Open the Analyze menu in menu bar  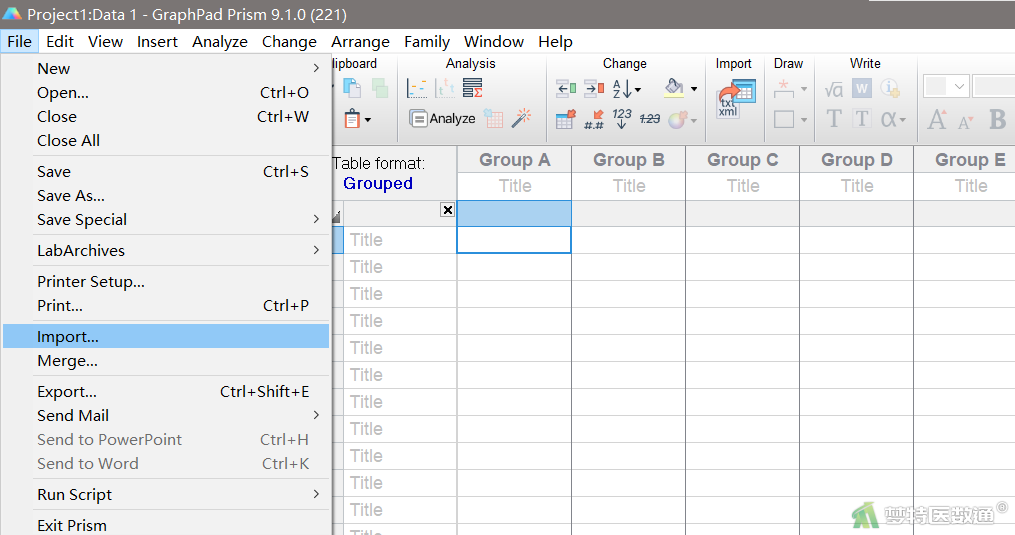pos(219,41)
